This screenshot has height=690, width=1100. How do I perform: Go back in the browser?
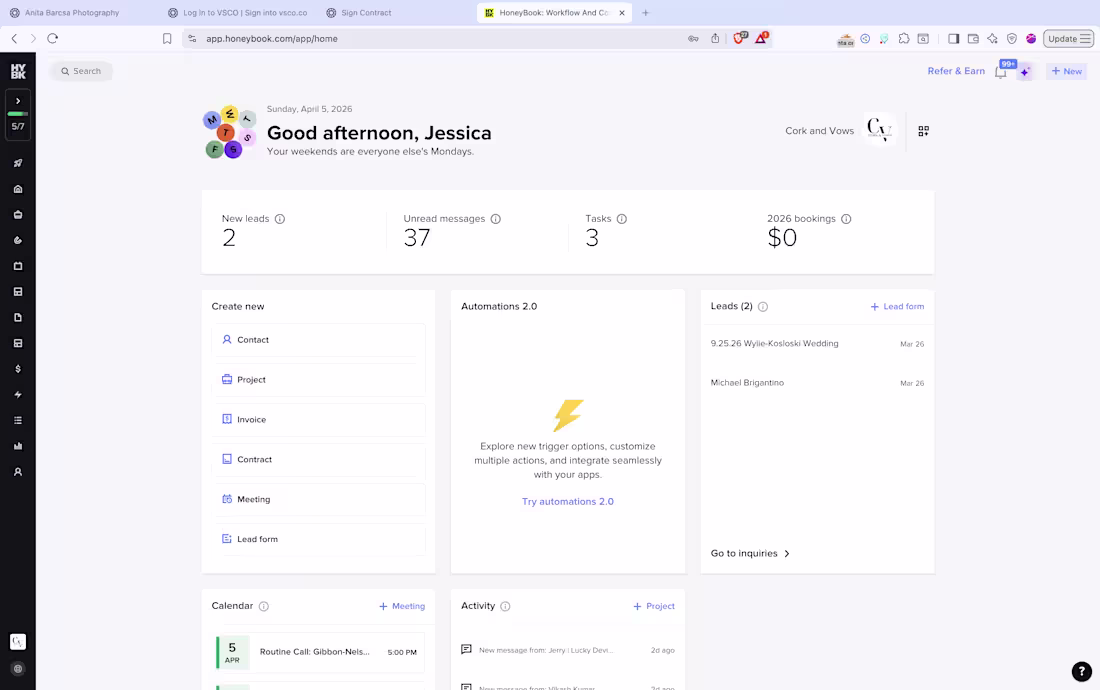[x=14, y=39]
